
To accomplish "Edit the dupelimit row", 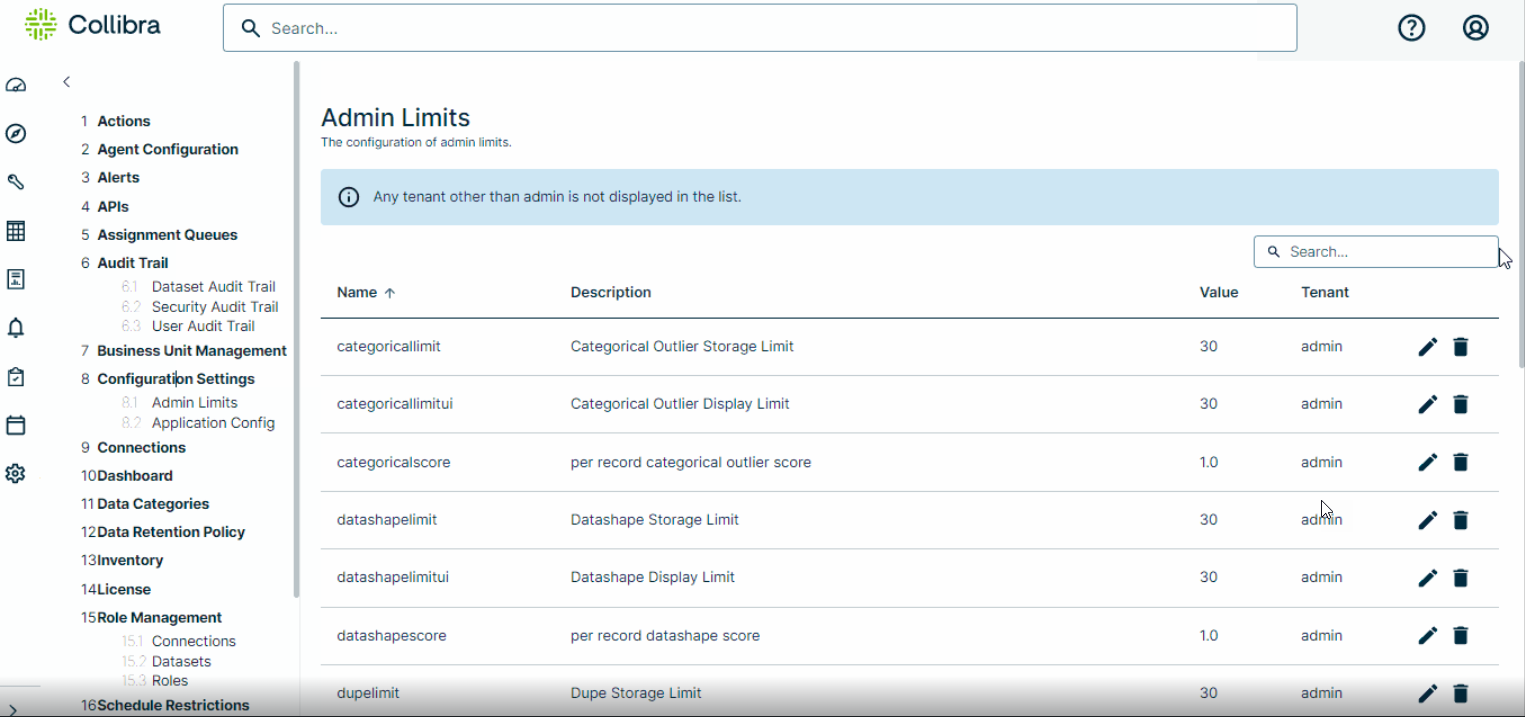I will [1428, 693].
